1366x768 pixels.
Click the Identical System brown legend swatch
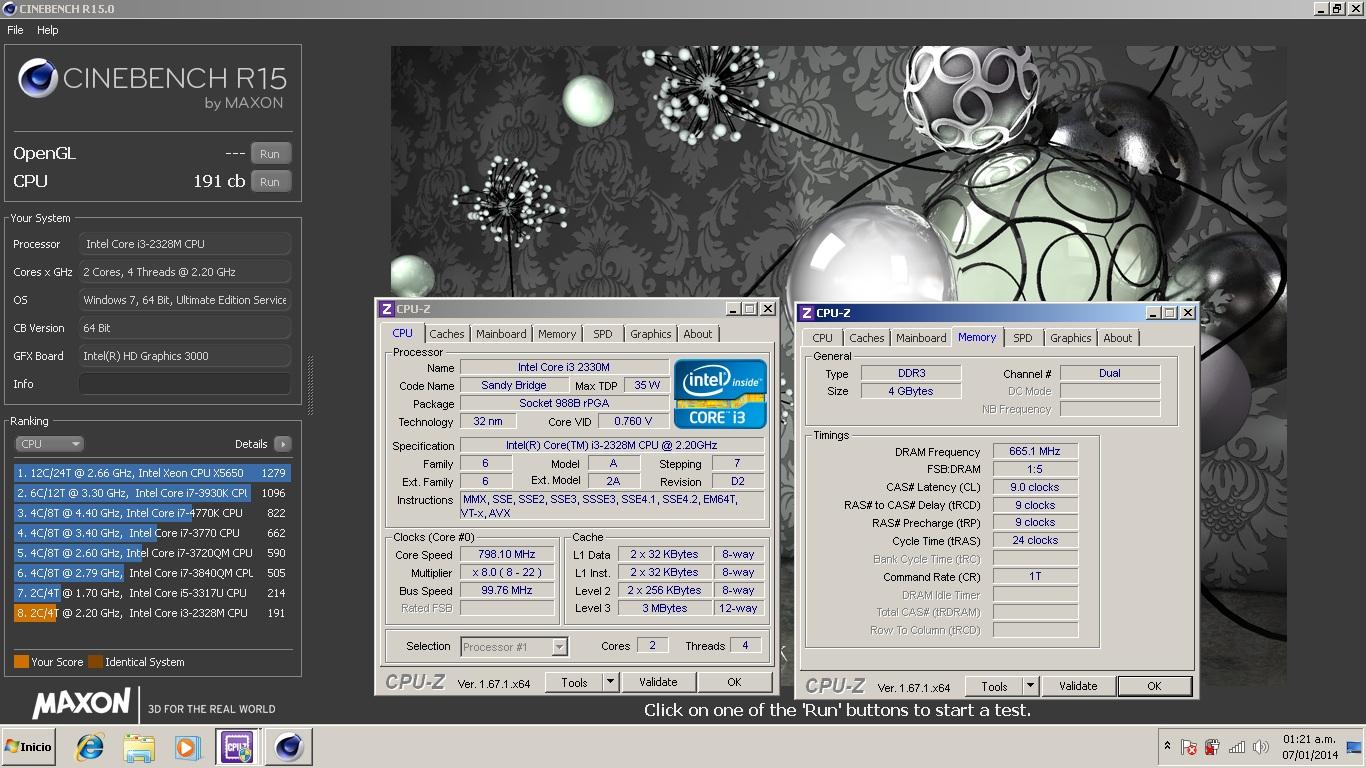pos(95,662)
